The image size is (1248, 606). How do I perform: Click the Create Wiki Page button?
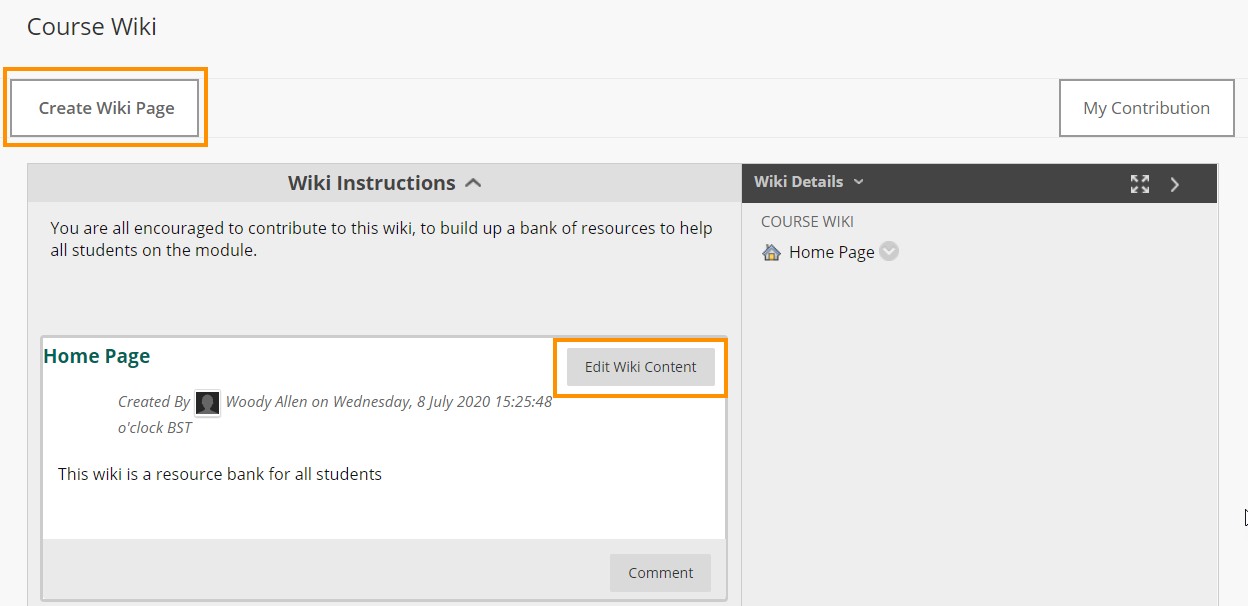coord(106,108)
